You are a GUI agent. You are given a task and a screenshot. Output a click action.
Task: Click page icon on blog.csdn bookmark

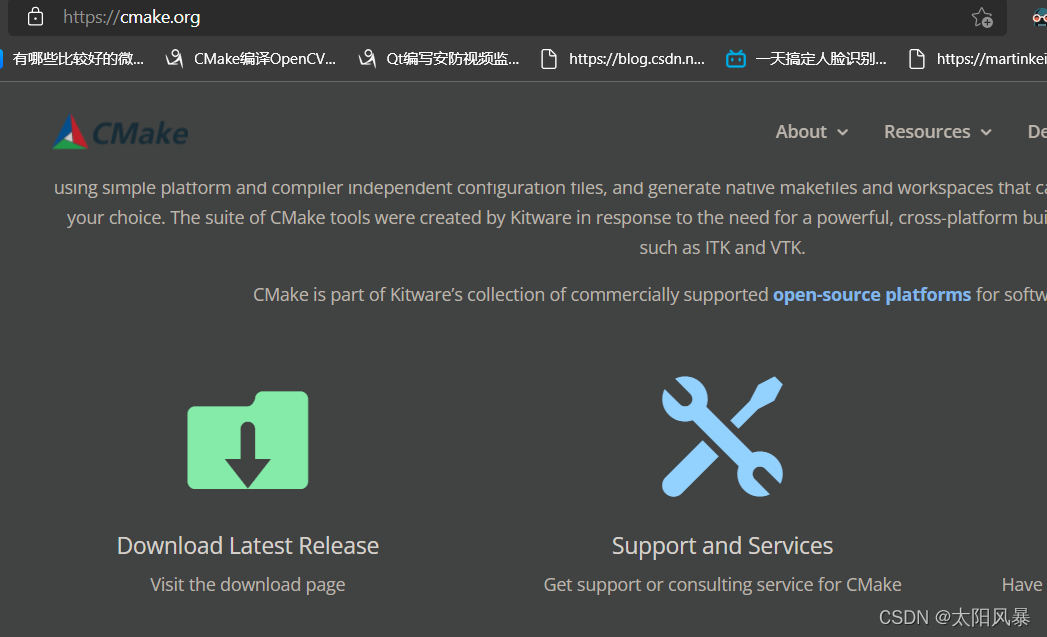[549, 59]
